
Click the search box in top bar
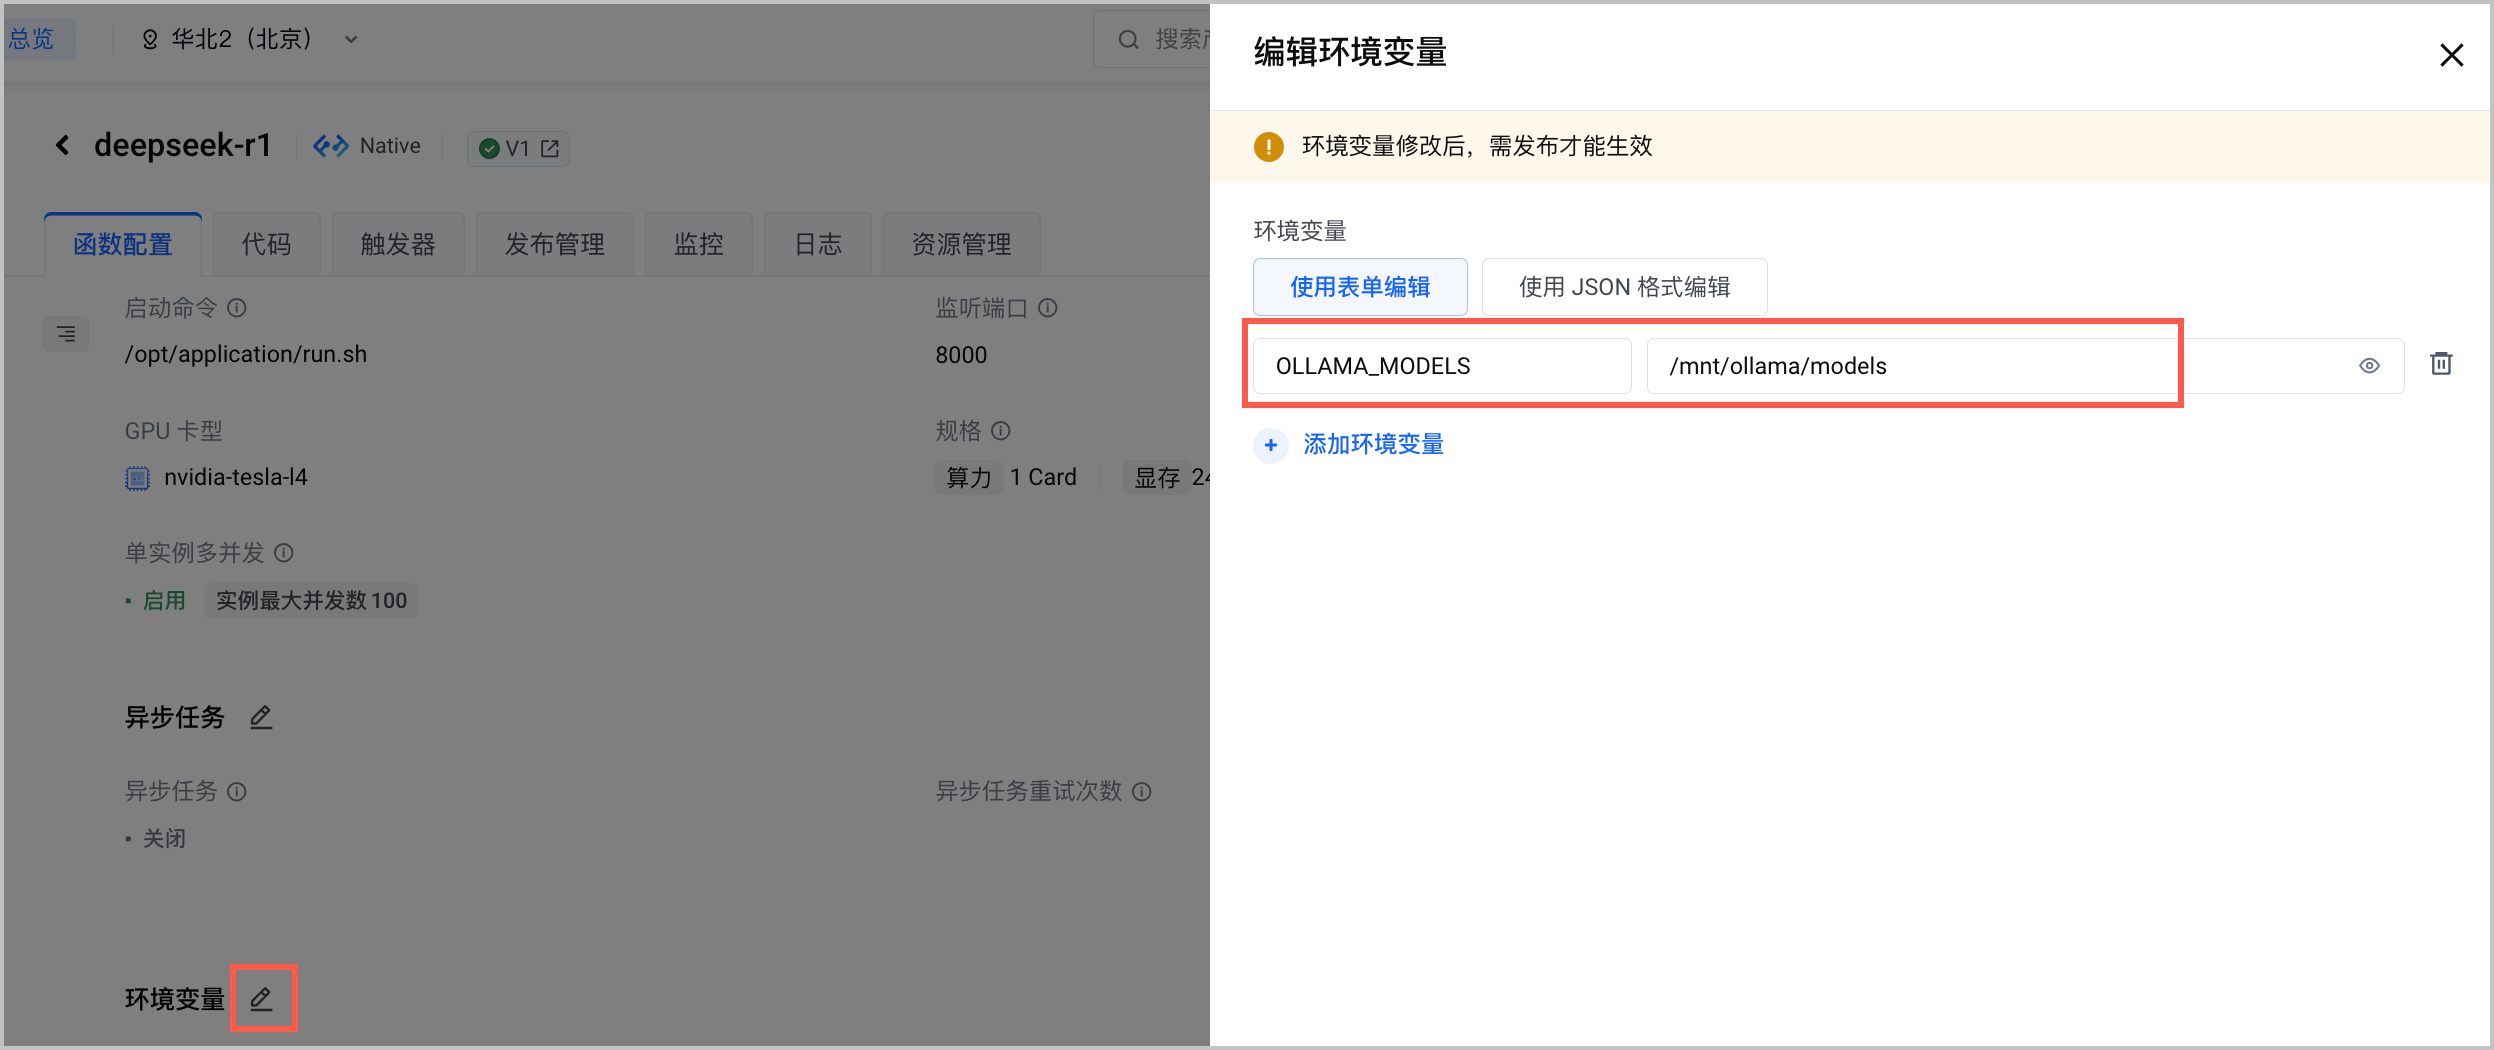pos(1152,39)
